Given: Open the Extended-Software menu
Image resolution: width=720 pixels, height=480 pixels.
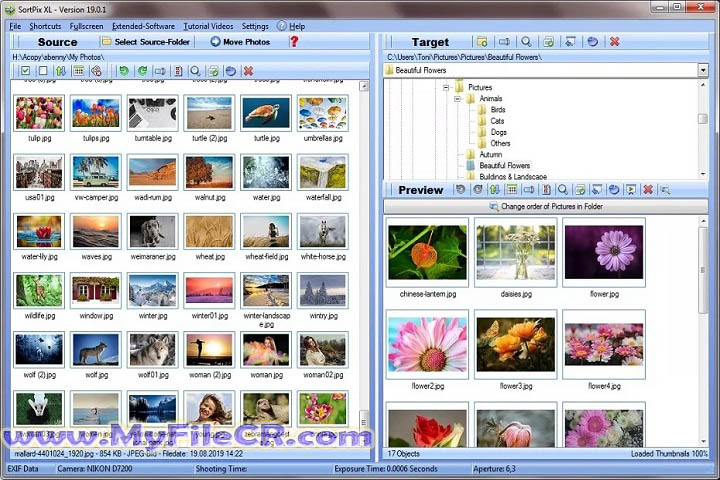Looking at the screenshot, I should click(x=143, y=26).
